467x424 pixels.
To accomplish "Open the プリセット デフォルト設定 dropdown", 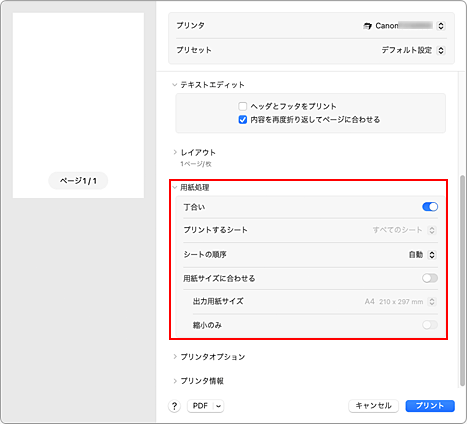I will pos(441,50).
